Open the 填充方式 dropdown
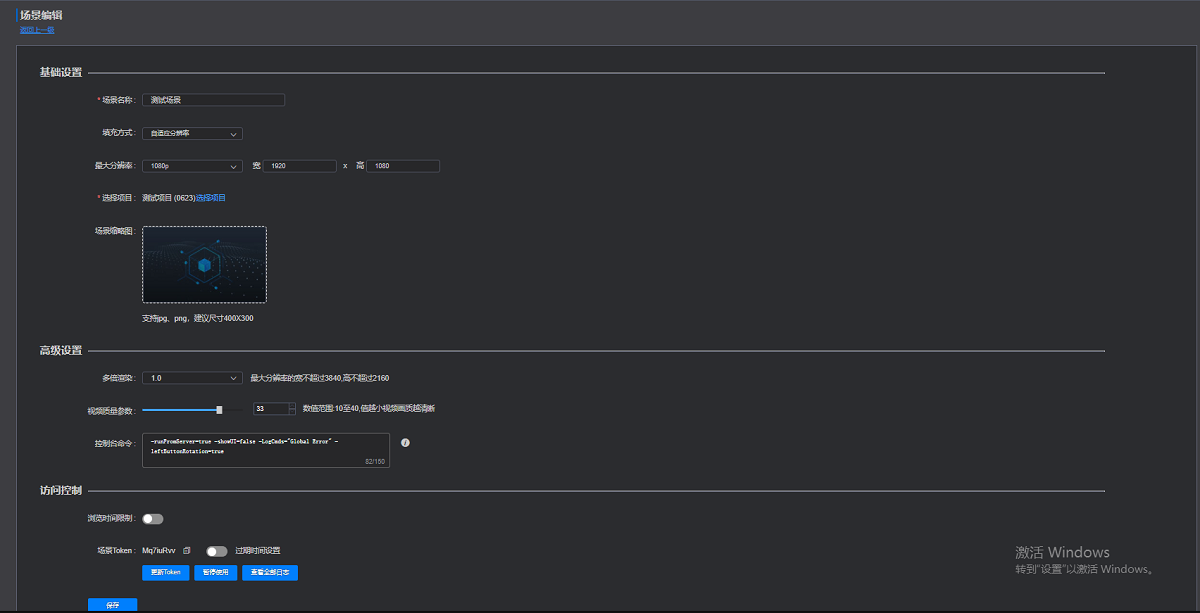 [x=192, y=133]
